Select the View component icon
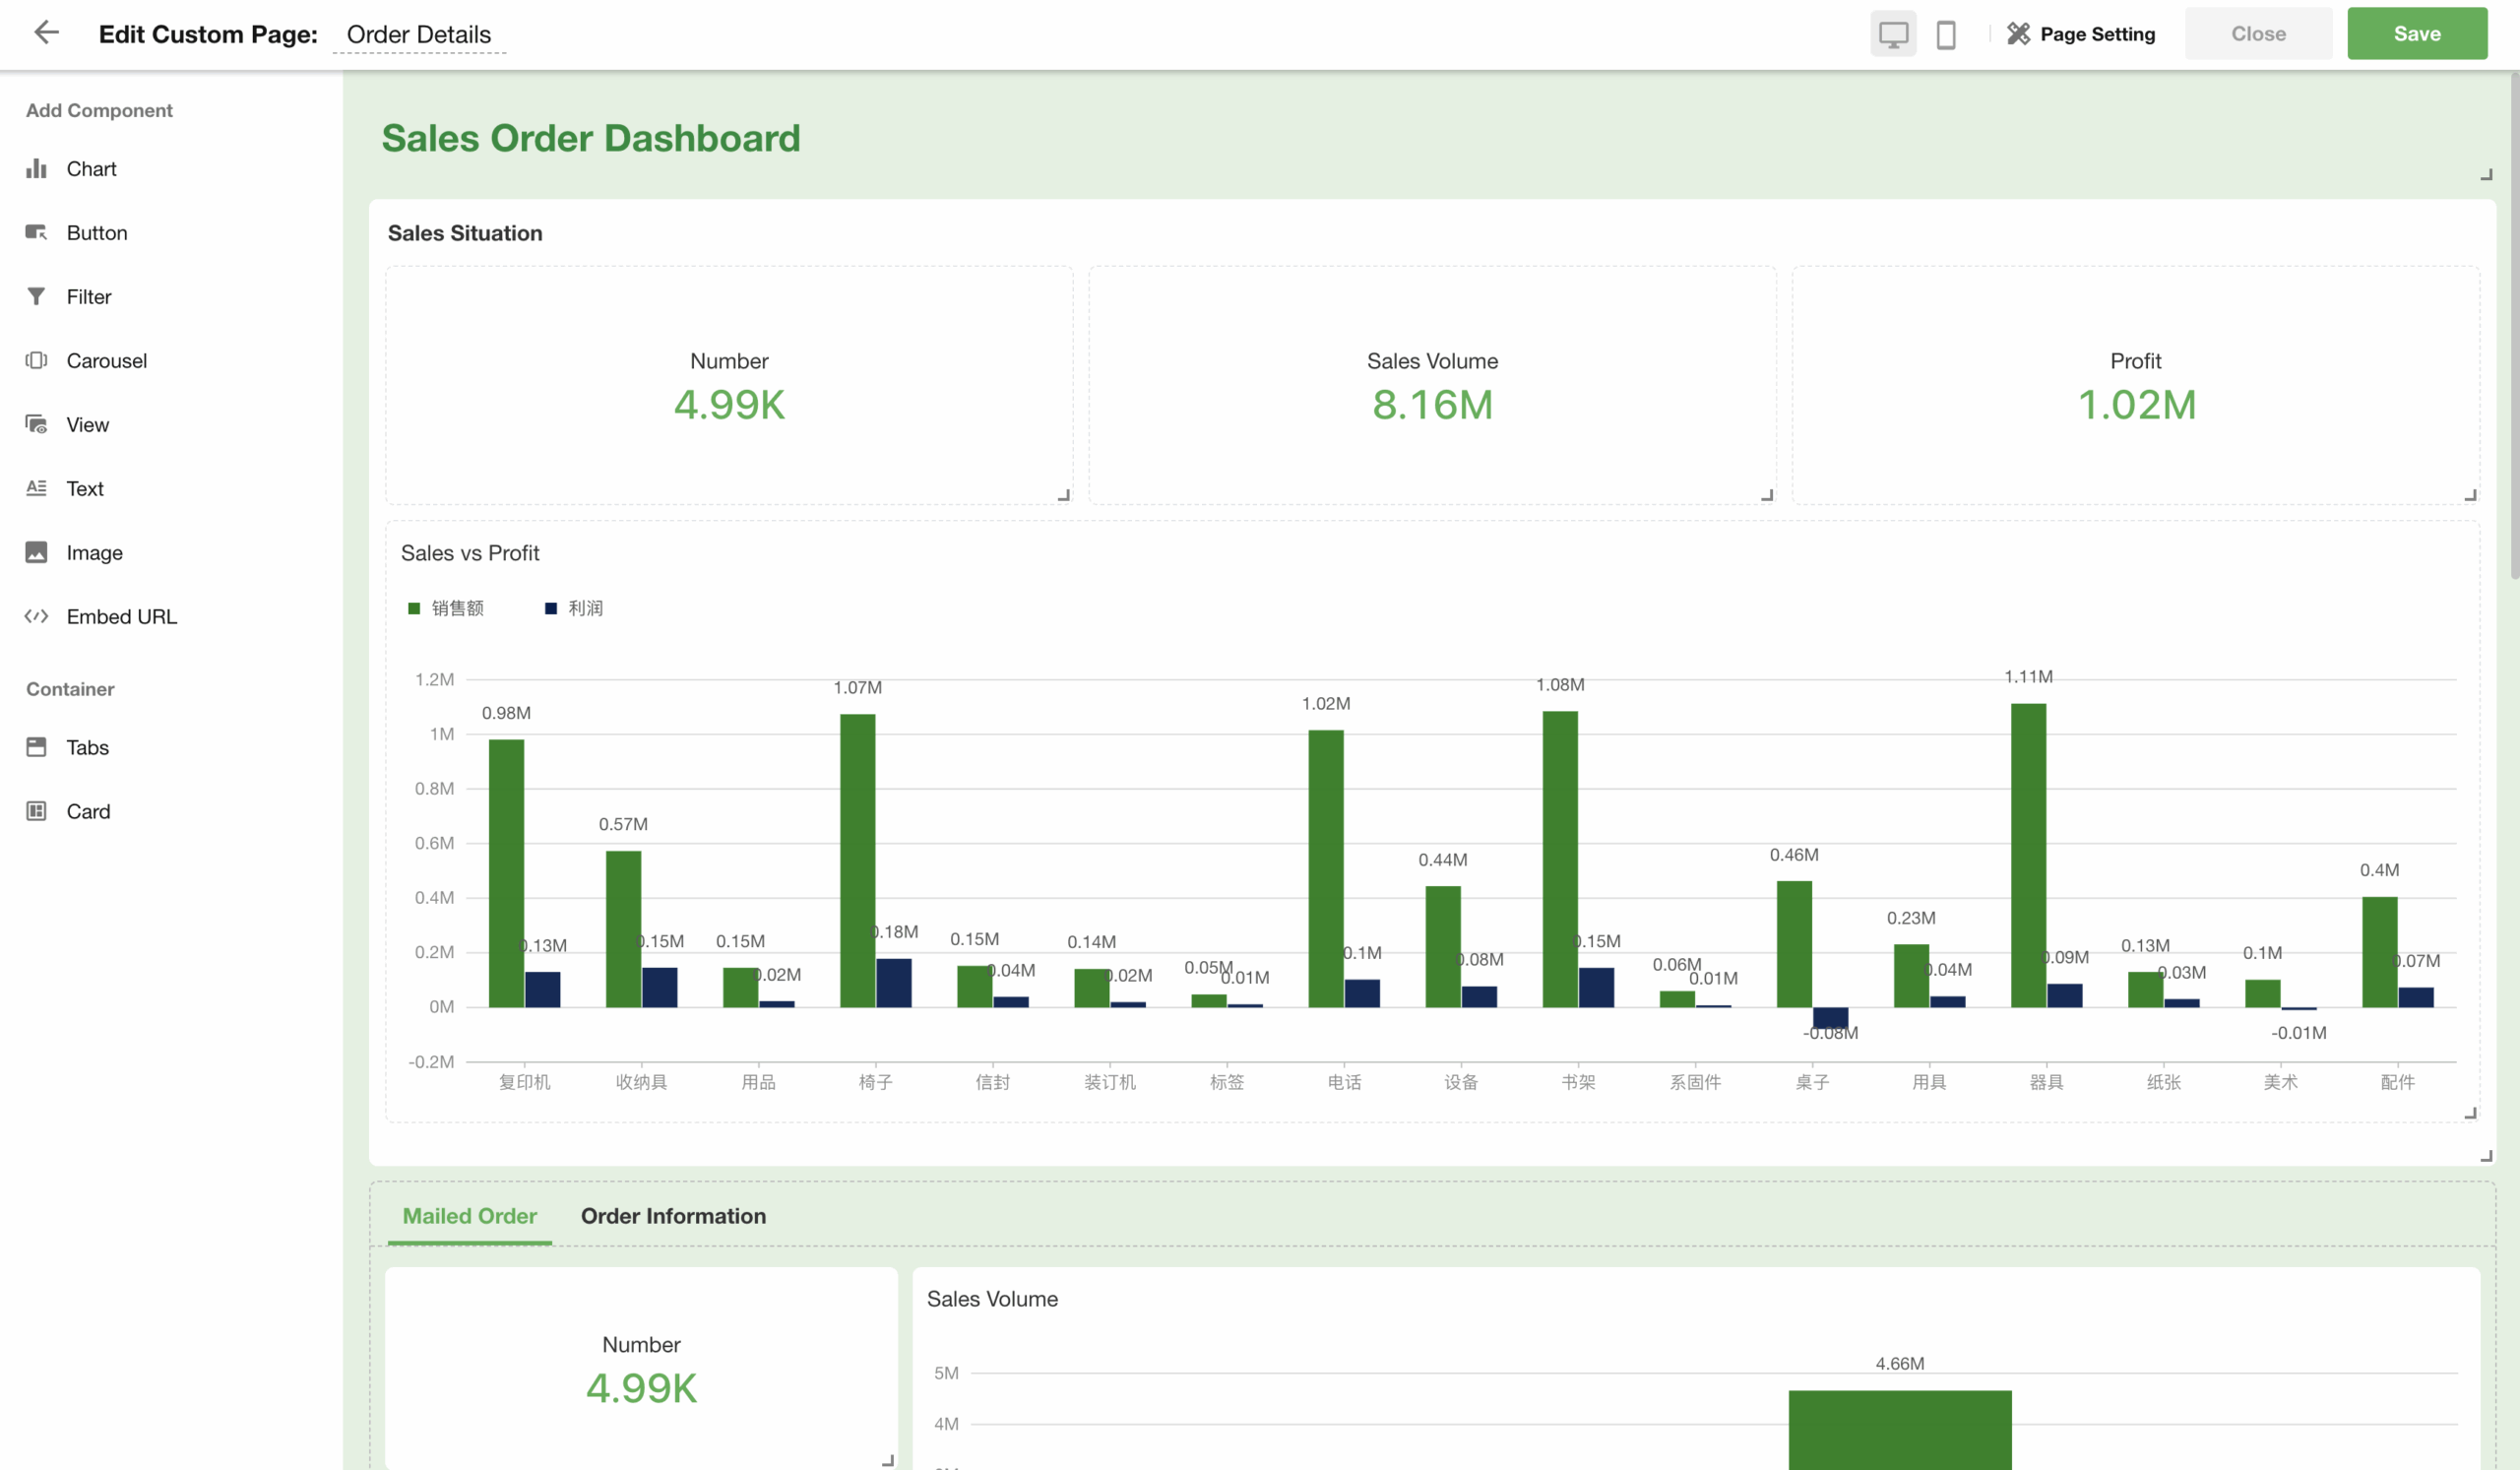The image size is (2520, 1470). [x=37, y=424]
